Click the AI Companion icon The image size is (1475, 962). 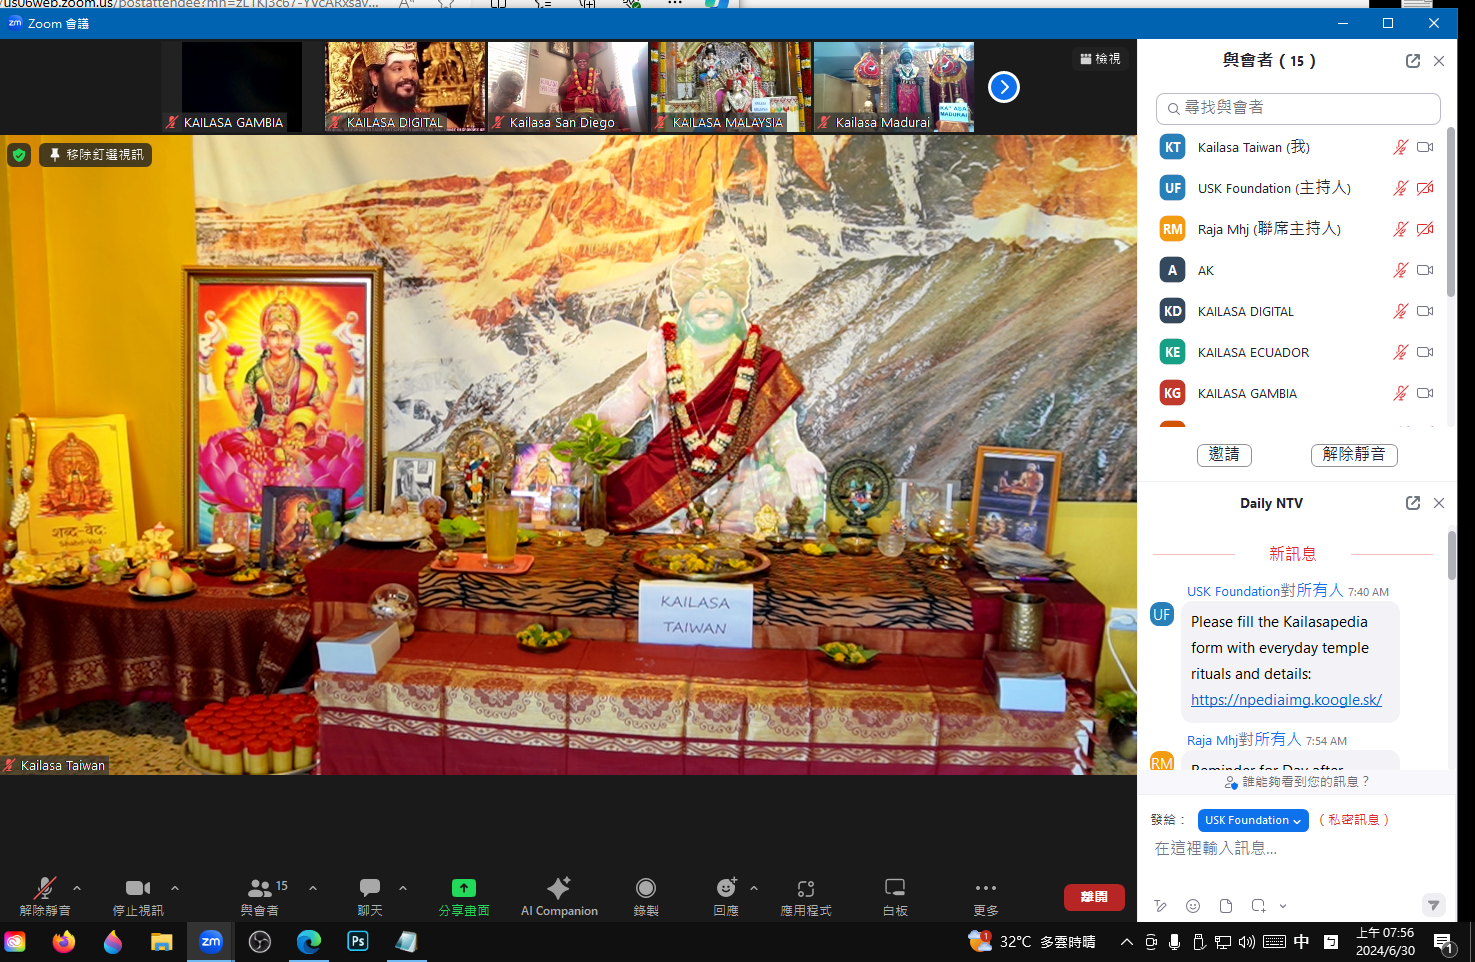tap(558, 888)
